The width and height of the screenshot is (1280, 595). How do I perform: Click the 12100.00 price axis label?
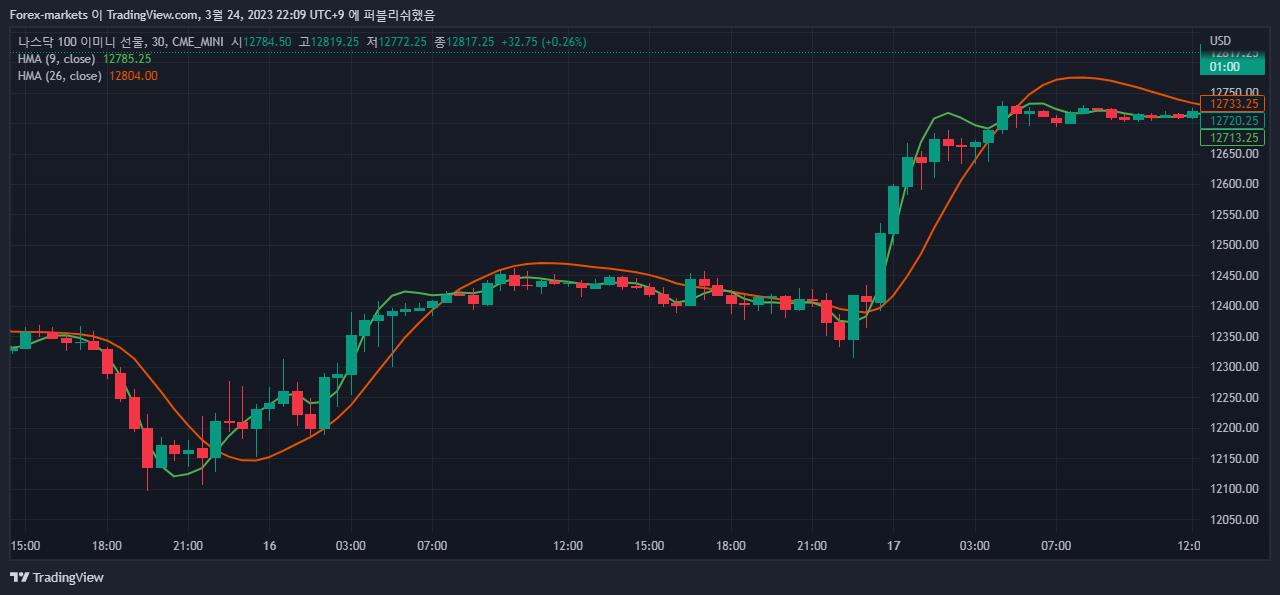click(1234, 489)
